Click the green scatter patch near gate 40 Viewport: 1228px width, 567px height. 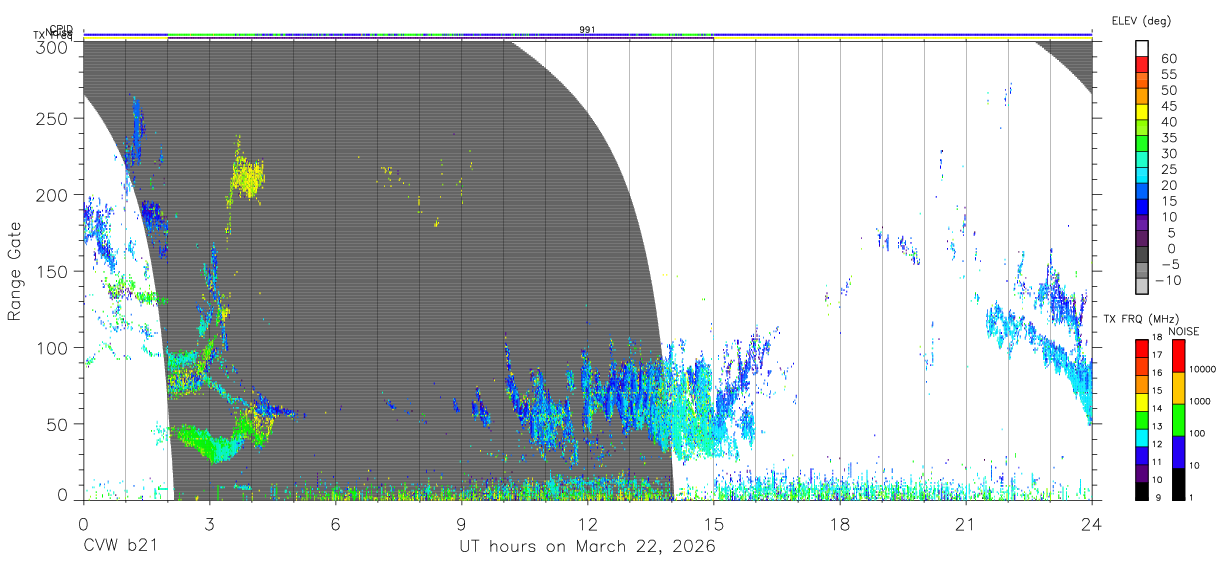point(206,441)
